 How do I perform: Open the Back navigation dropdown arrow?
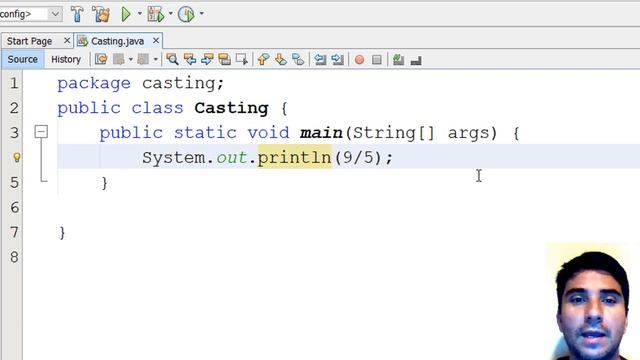pos(131,60)
